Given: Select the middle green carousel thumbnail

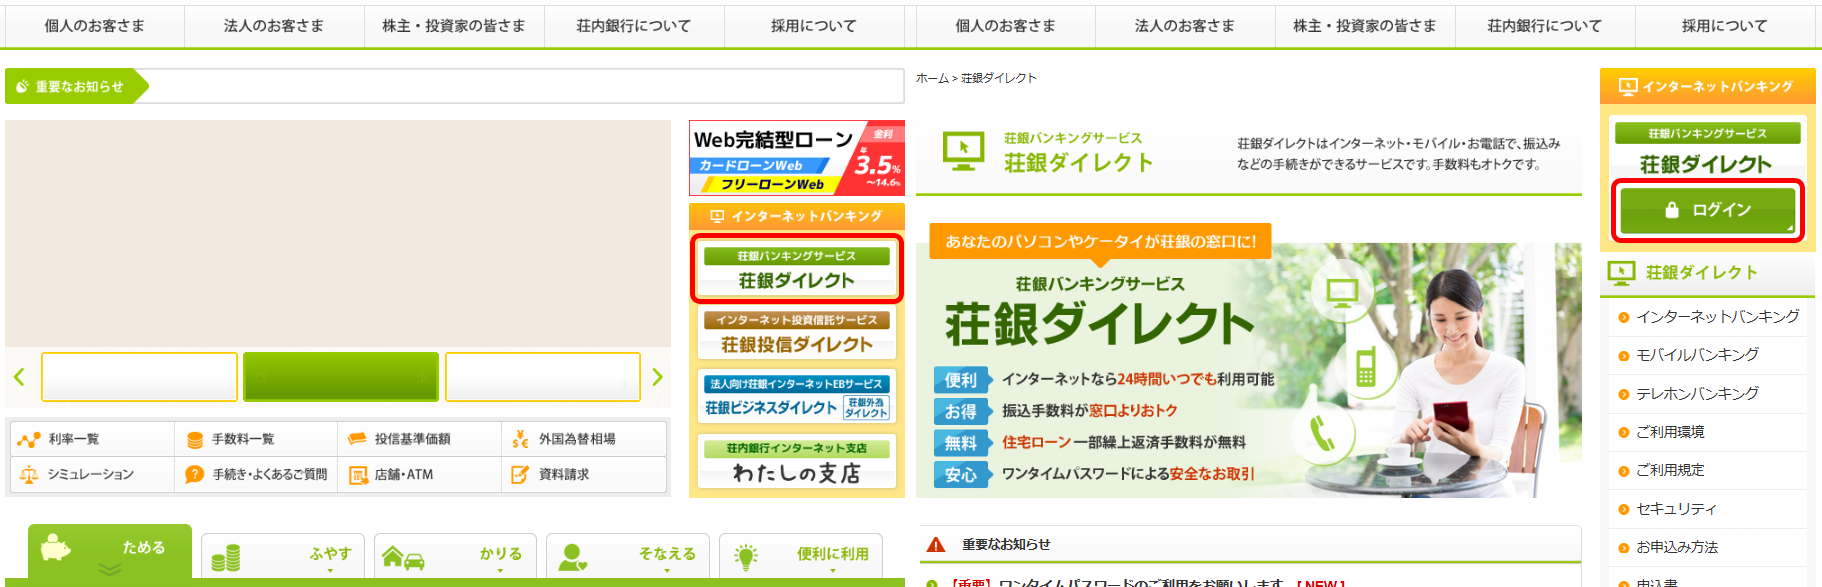Looking at the screenshot, I should click(x=341, y=377).
